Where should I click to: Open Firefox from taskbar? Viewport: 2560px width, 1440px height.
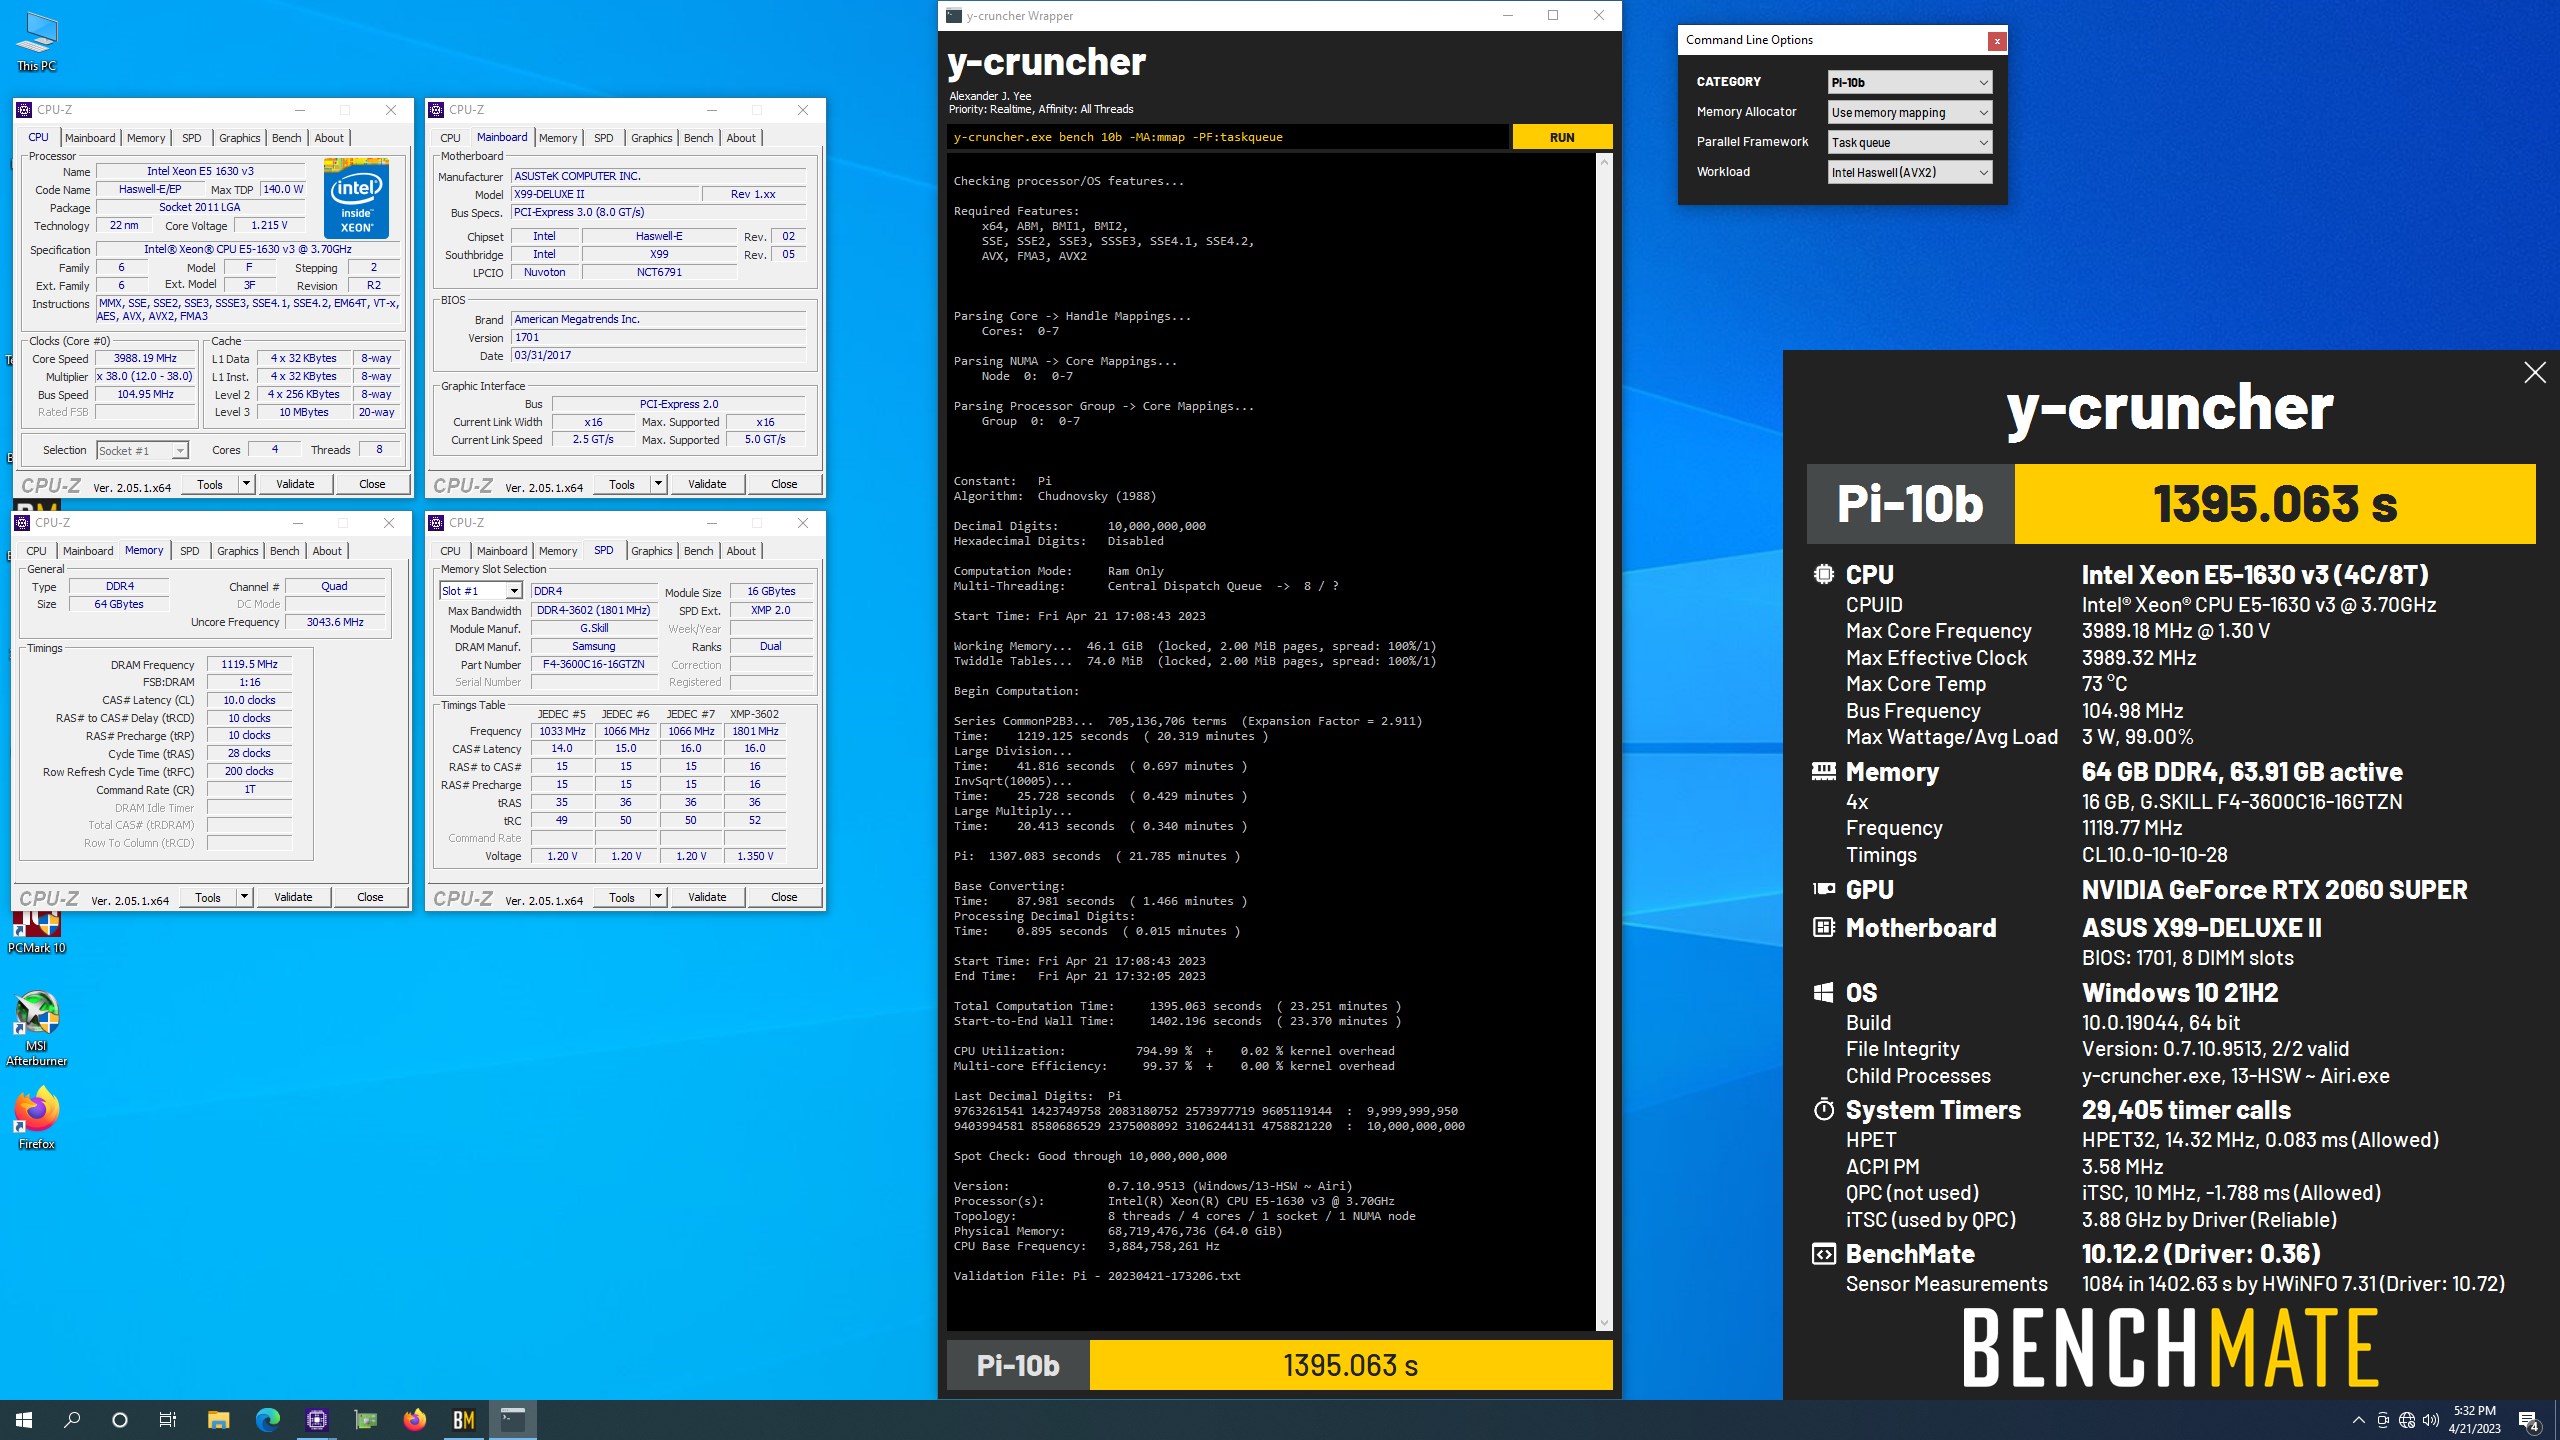[x=415, y=1419]
